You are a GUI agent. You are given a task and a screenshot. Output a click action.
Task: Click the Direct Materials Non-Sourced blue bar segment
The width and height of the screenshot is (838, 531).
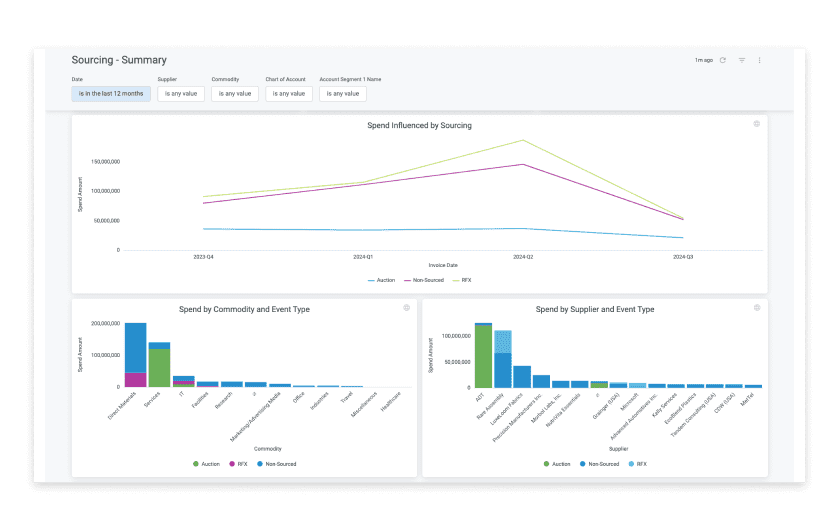(136, 348)
